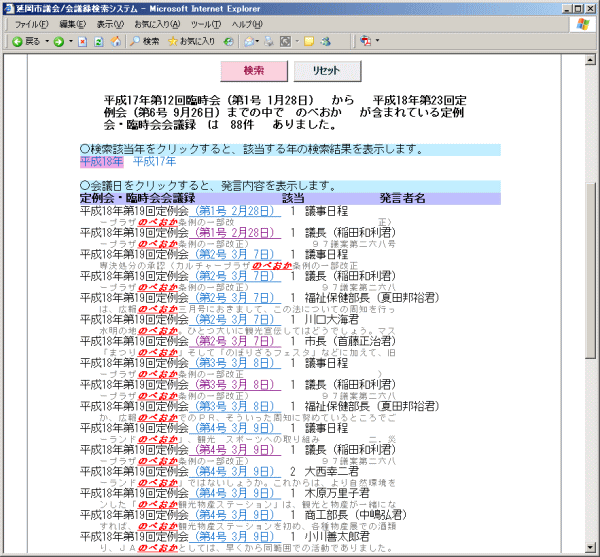600x557 pixels.
Task: Open 第4号 3月9日 link in 議事日程 row
Action: tap(235, 428)
